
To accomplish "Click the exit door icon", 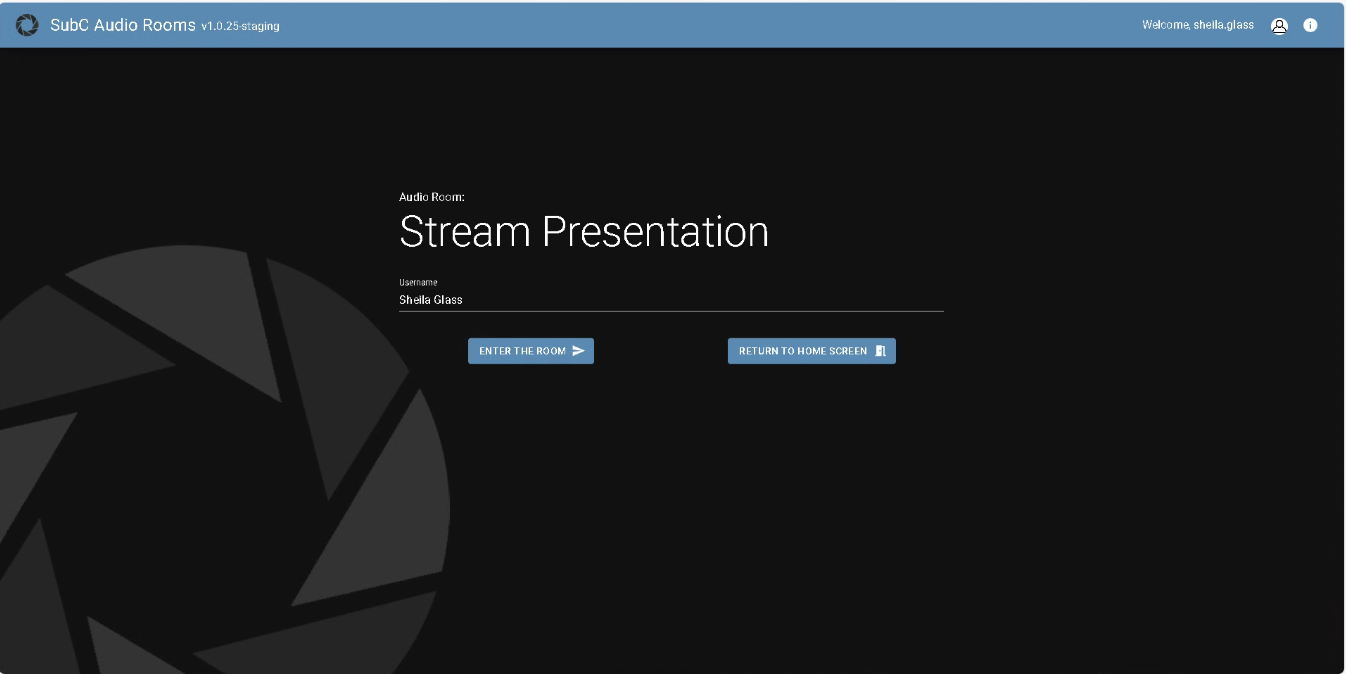I will tap(880, 351).
